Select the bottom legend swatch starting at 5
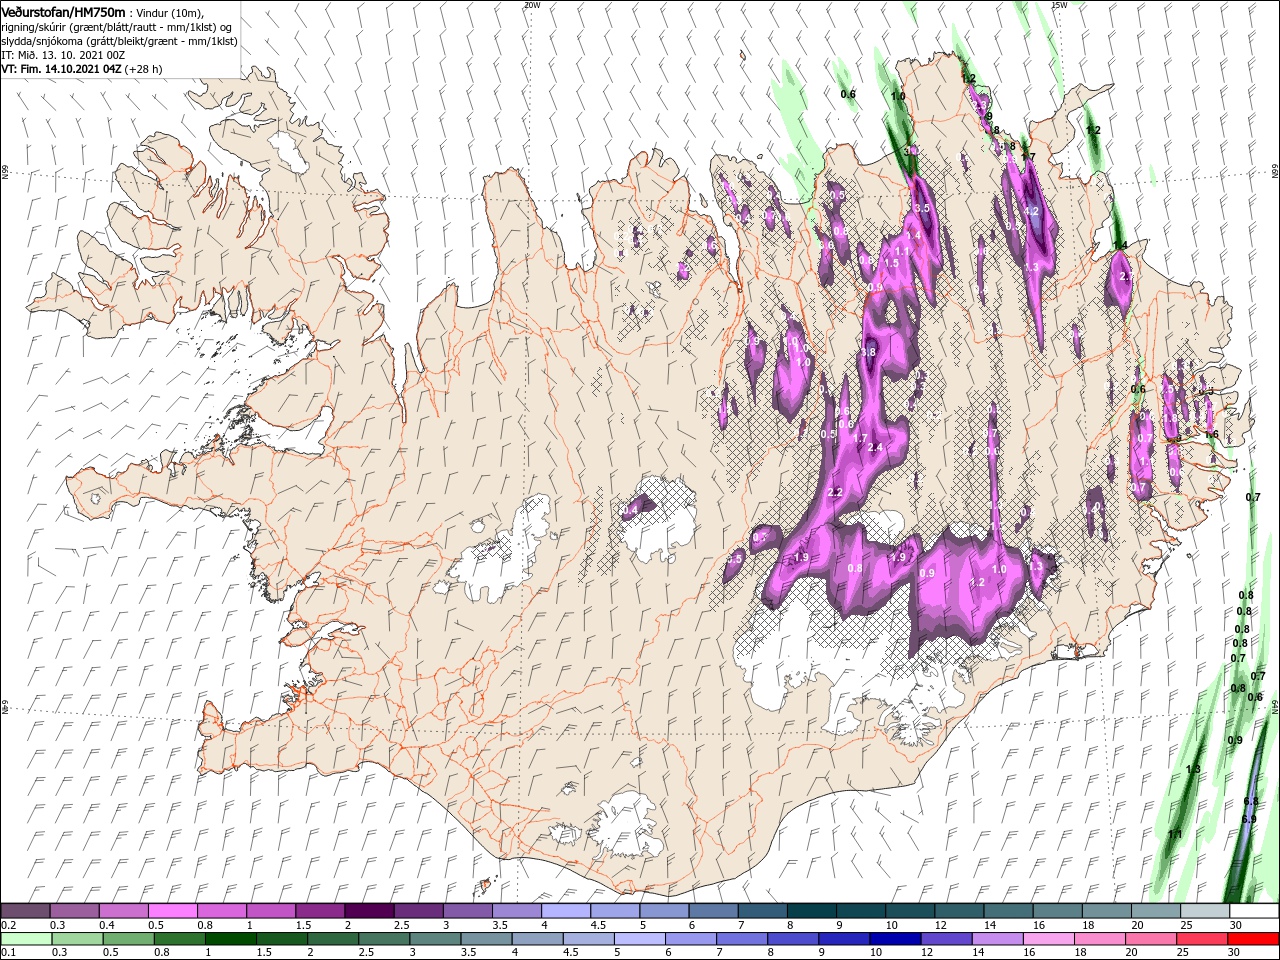 pos(639,939)
